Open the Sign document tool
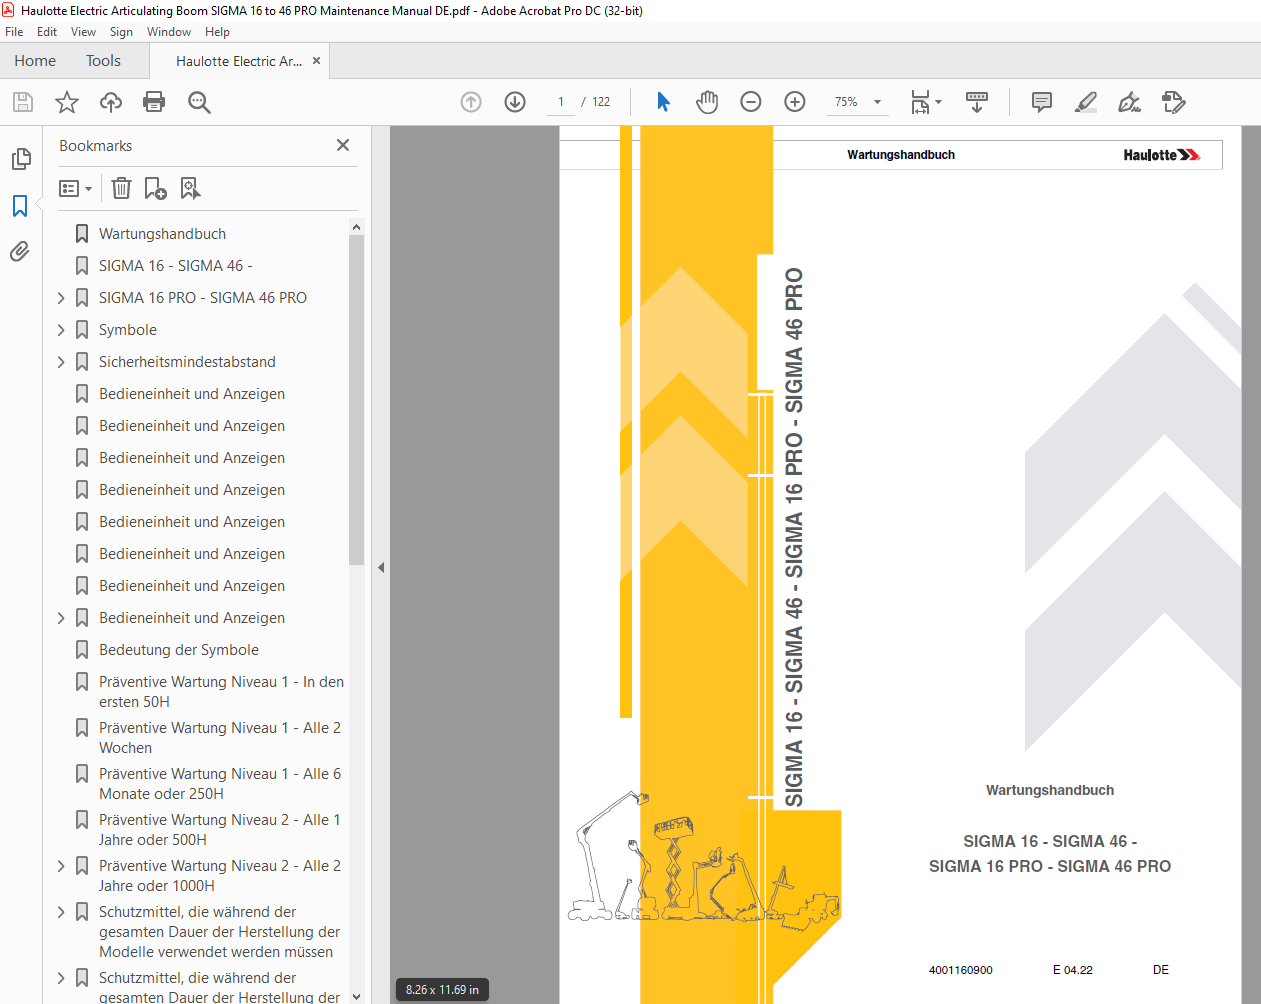Viewport: 1261px width, 1004px height. point(1130,102)
